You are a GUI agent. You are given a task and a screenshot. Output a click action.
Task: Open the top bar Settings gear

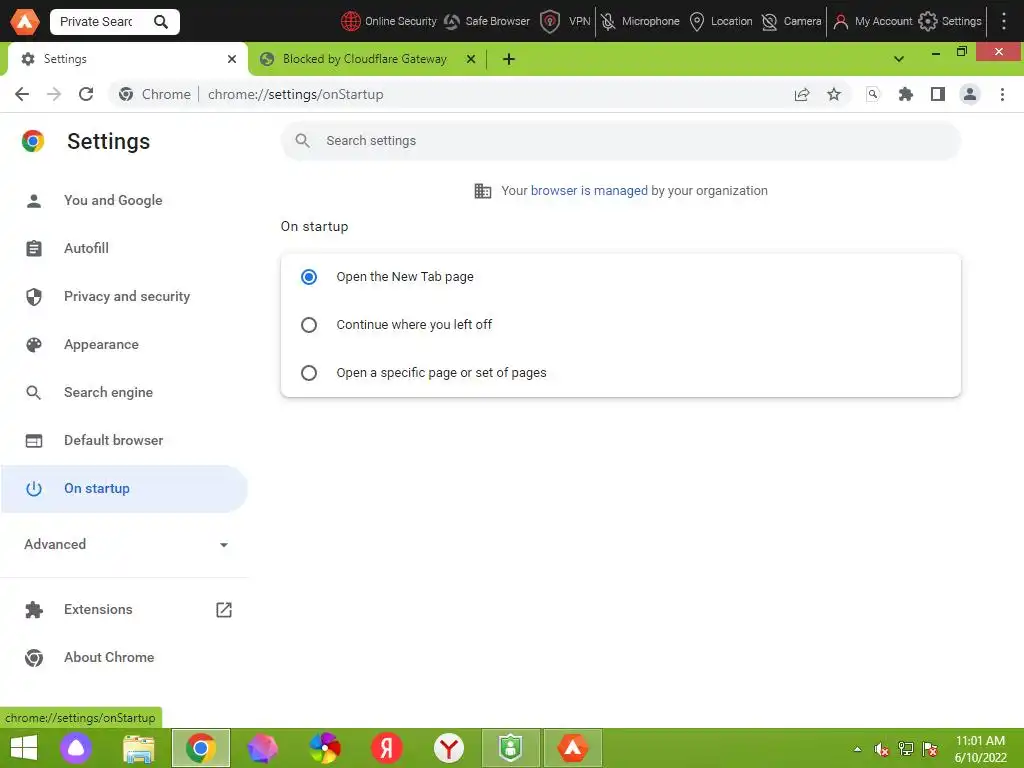[x=950, y=22]
